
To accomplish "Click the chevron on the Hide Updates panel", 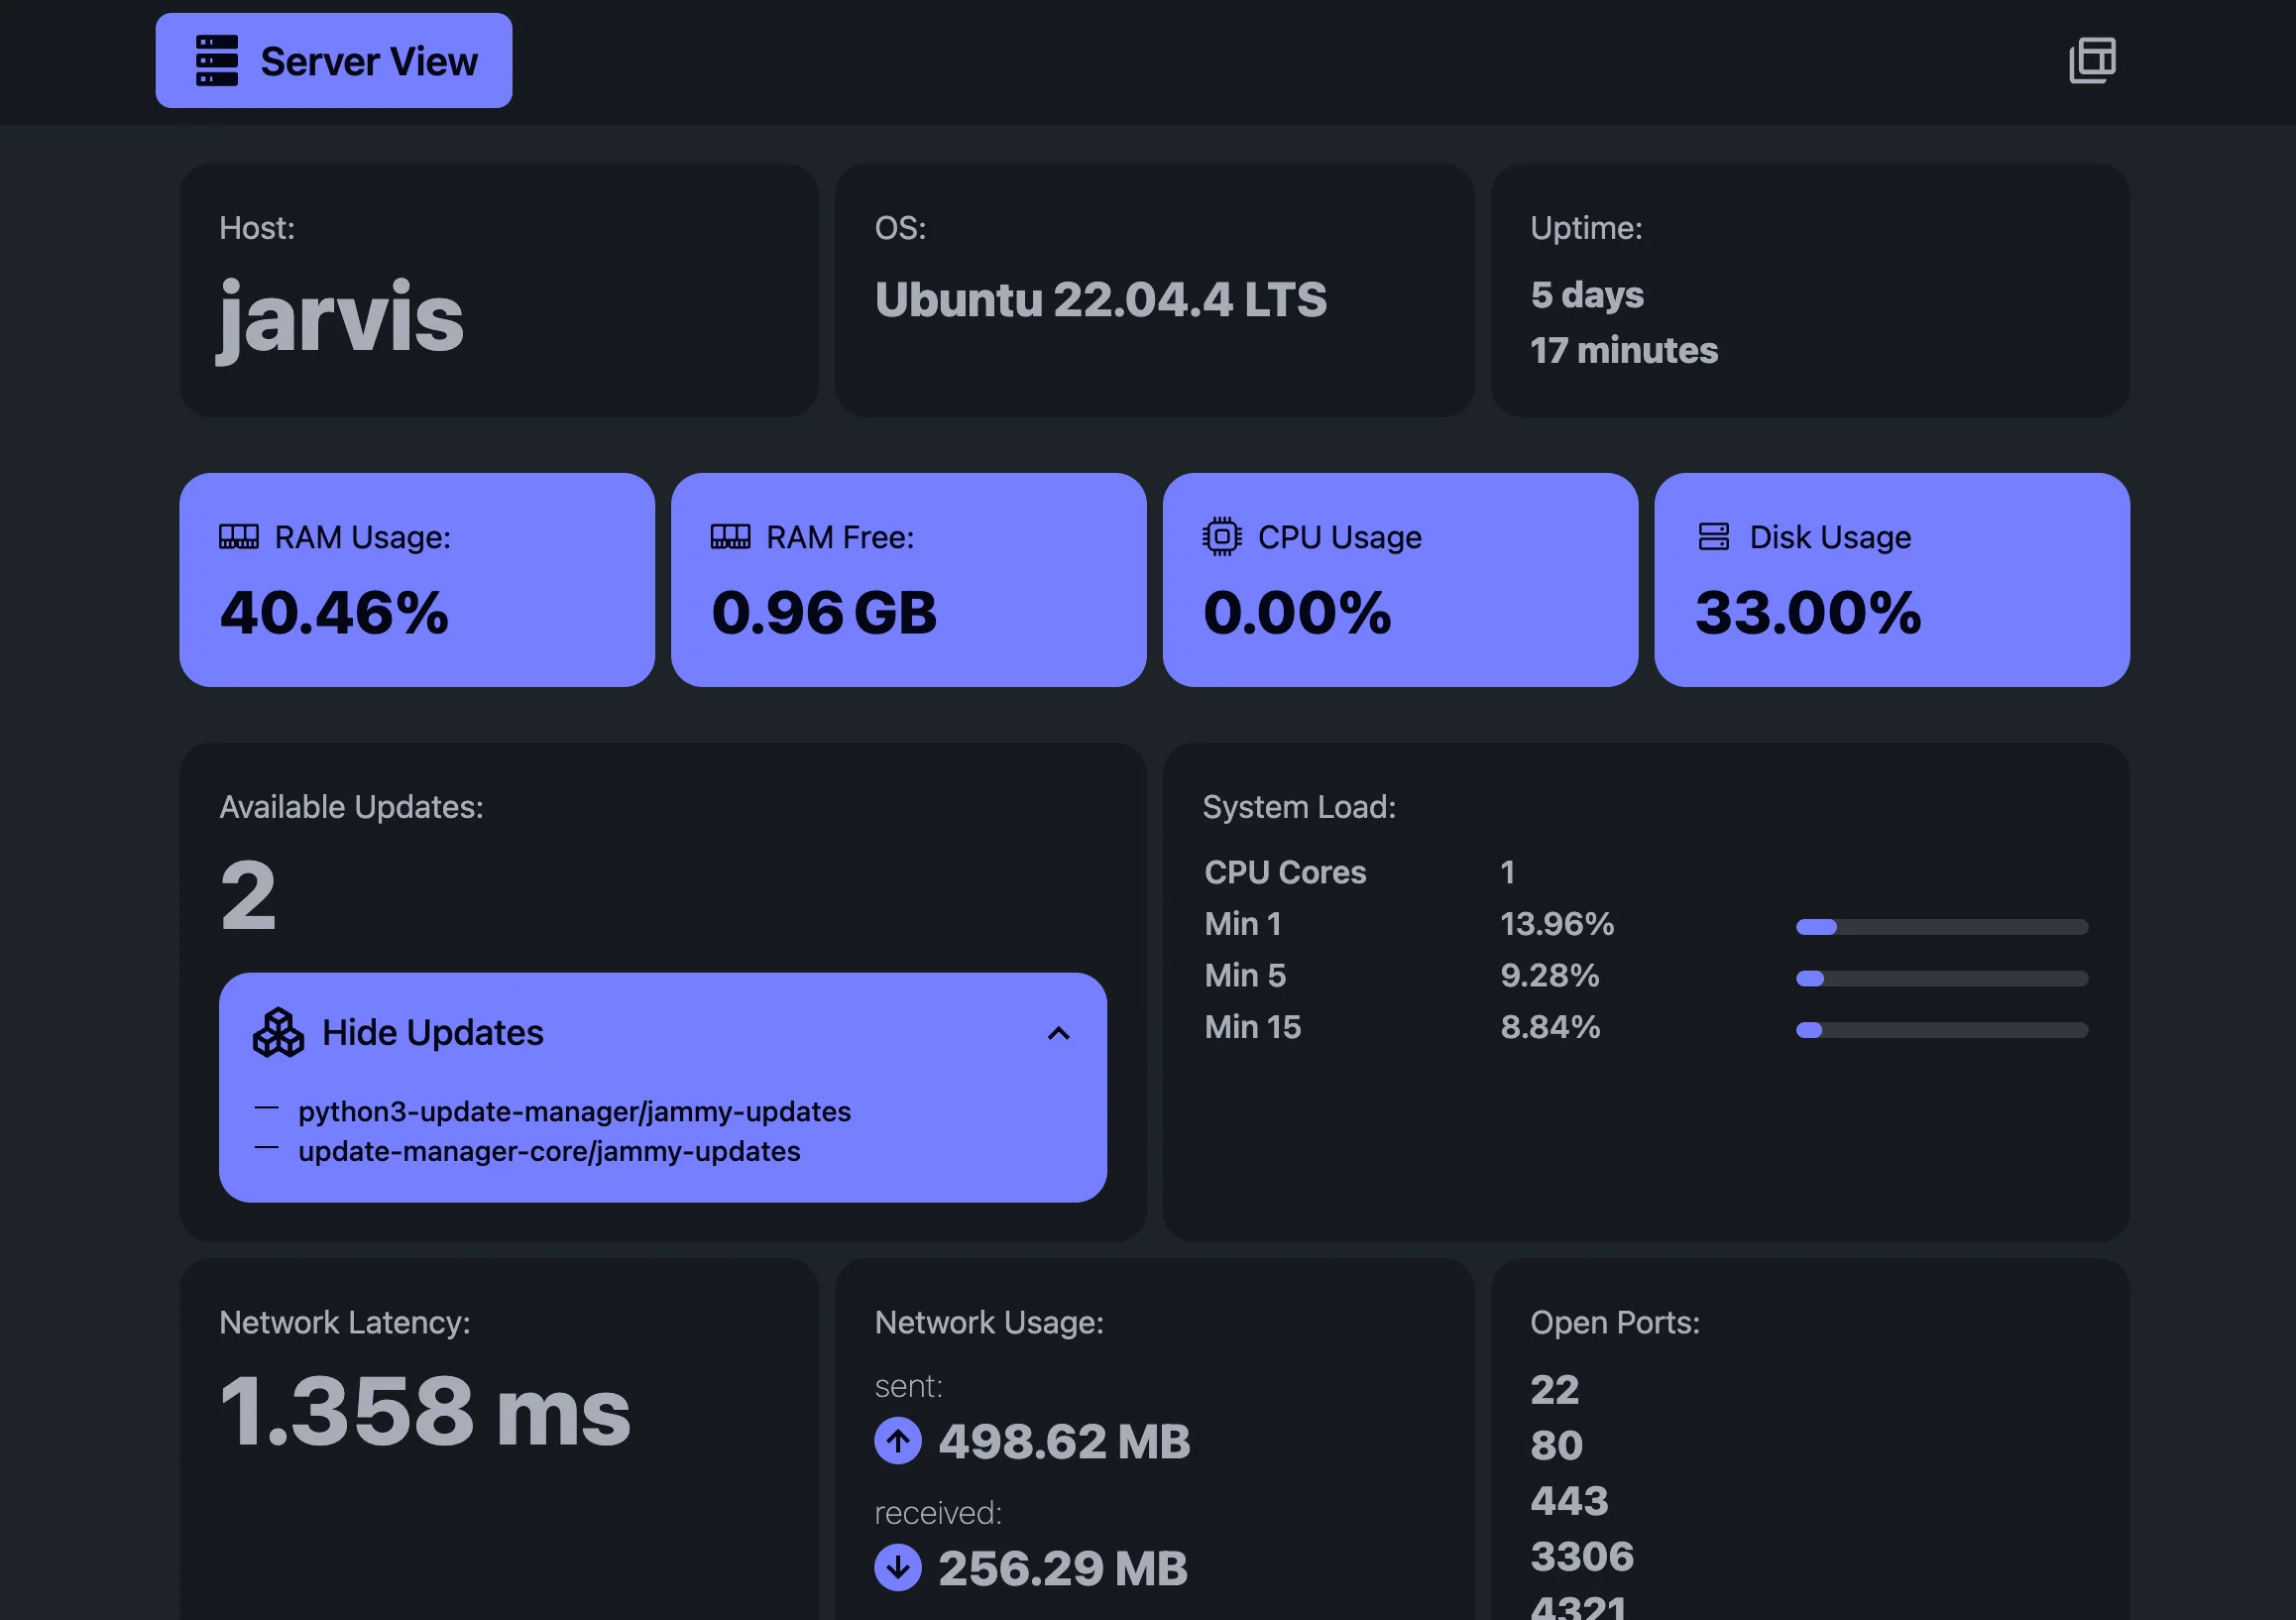I will pos(1059,1033).
